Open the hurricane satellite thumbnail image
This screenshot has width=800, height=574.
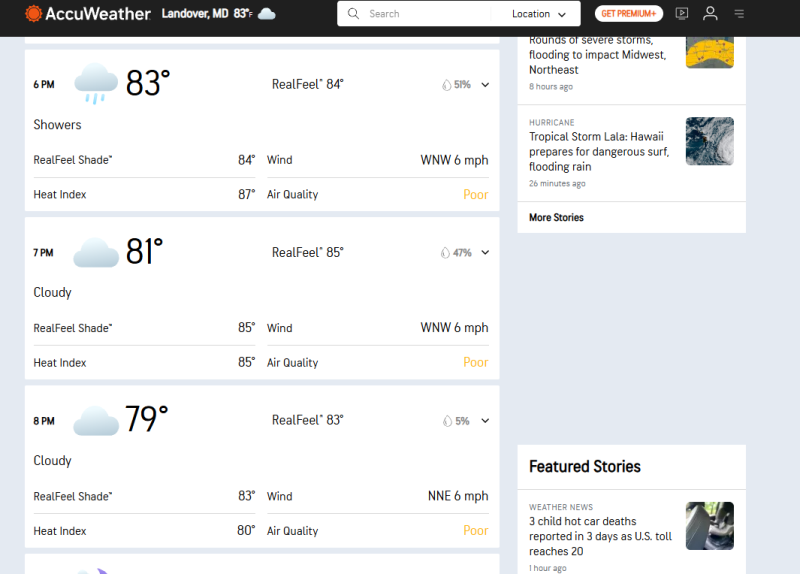(710, 141)
